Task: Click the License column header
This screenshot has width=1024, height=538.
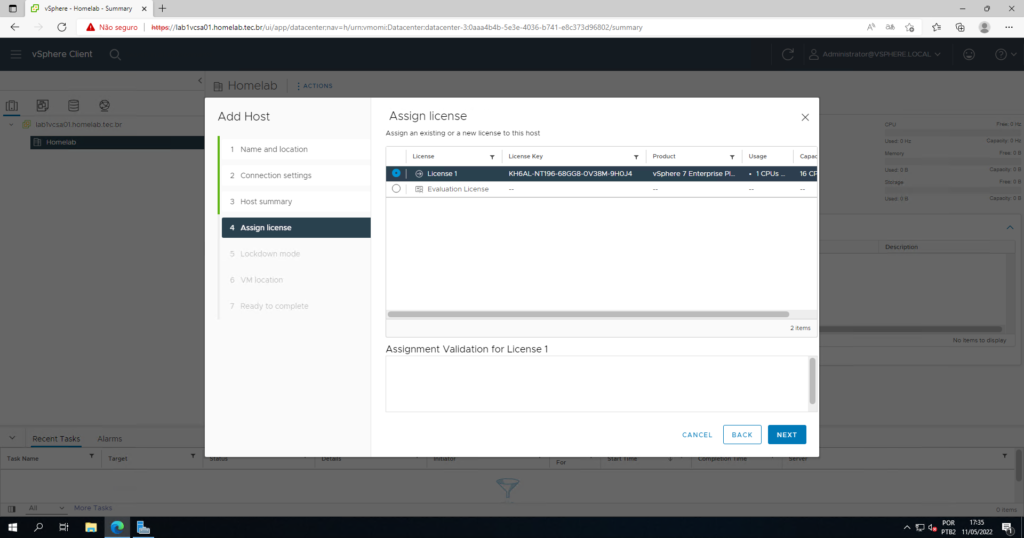Action: tap(423, 157)
